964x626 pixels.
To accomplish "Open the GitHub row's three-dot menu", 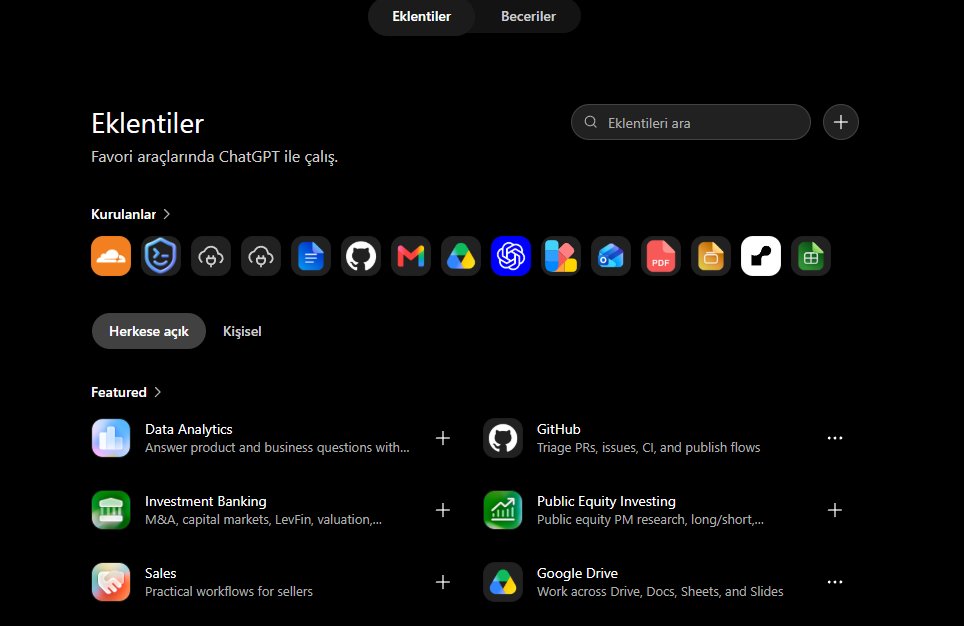I will [834, 438].
